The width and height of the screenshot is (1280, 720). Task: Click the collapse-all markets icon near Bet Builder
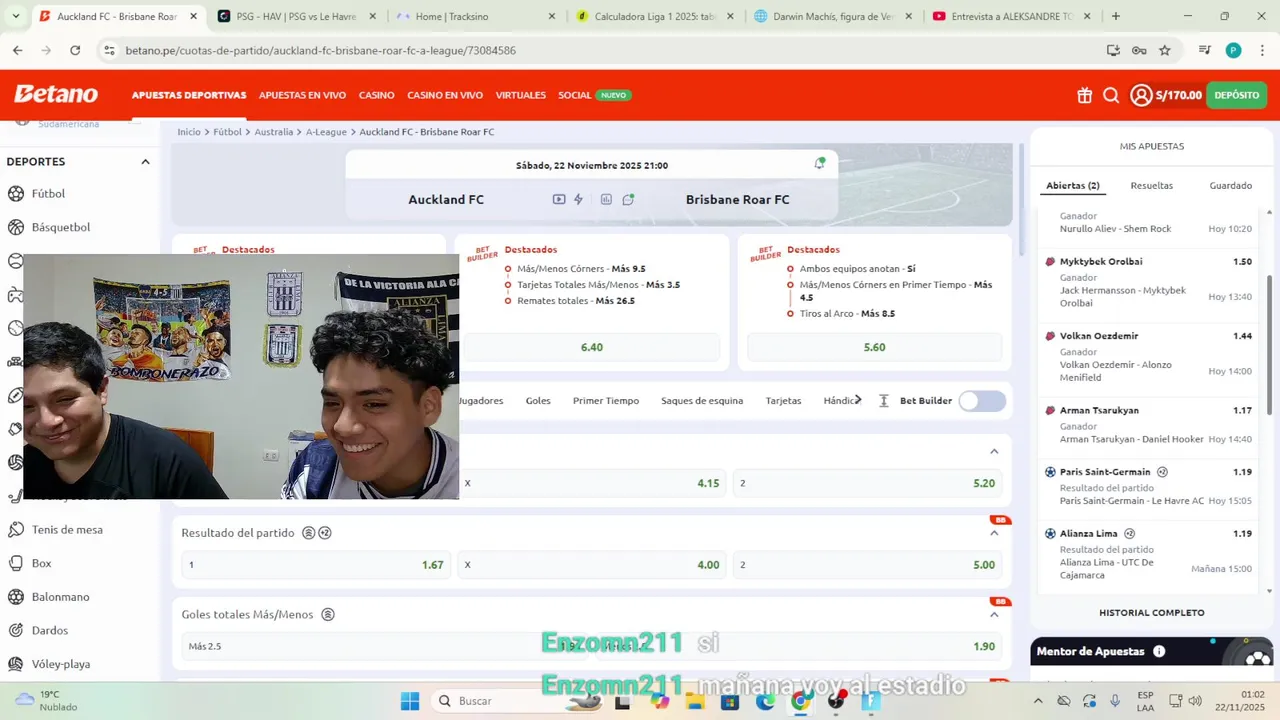pos(883,401)
